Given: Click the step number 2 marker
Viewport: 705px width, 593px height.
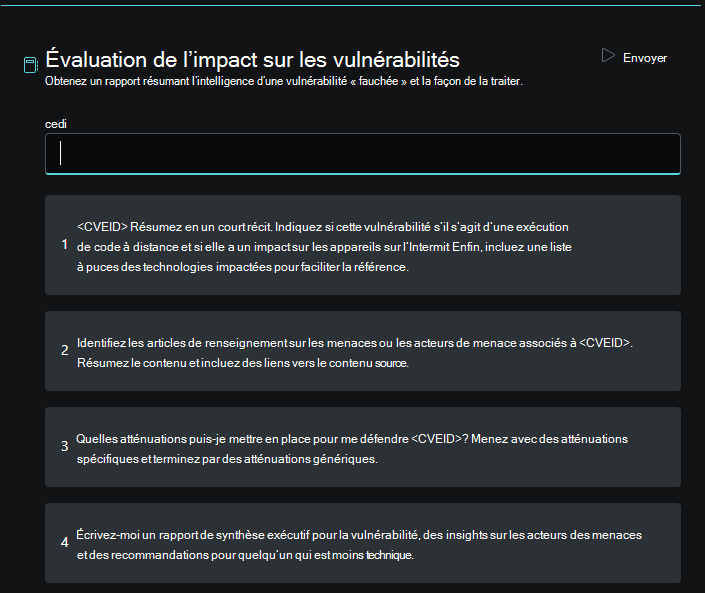Looking at the screenshot, I should click(x=64, y=351).
